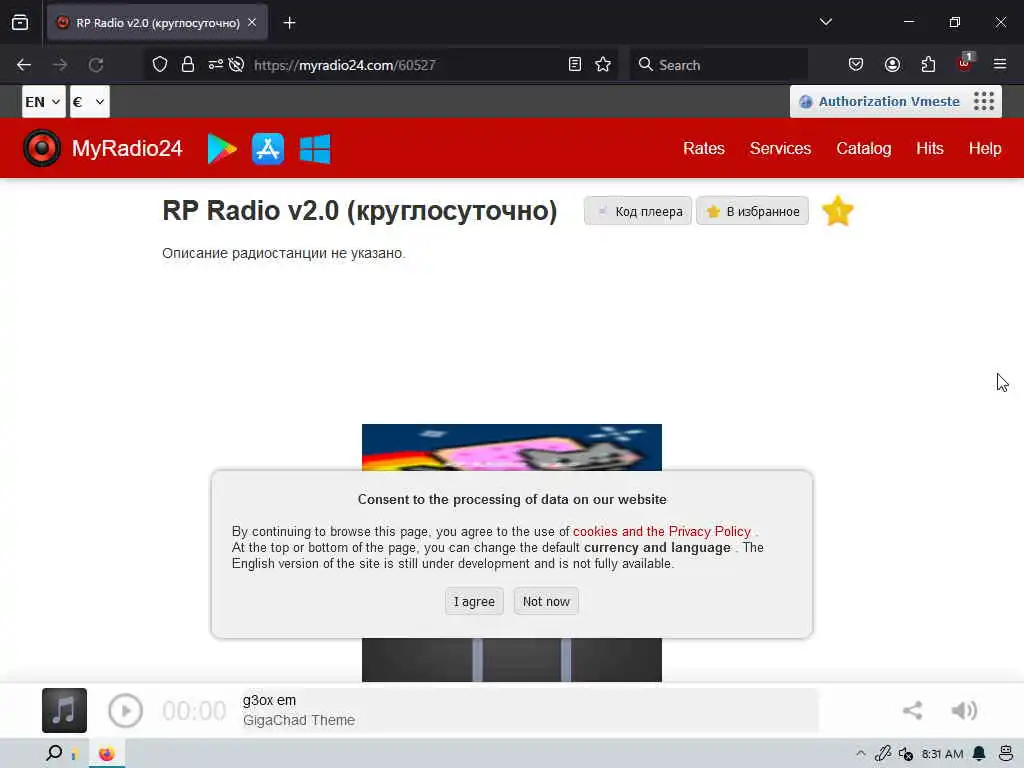Click the Not now button
The width and height of the screenshot is (1024, 768).
(x=546, y=601)
